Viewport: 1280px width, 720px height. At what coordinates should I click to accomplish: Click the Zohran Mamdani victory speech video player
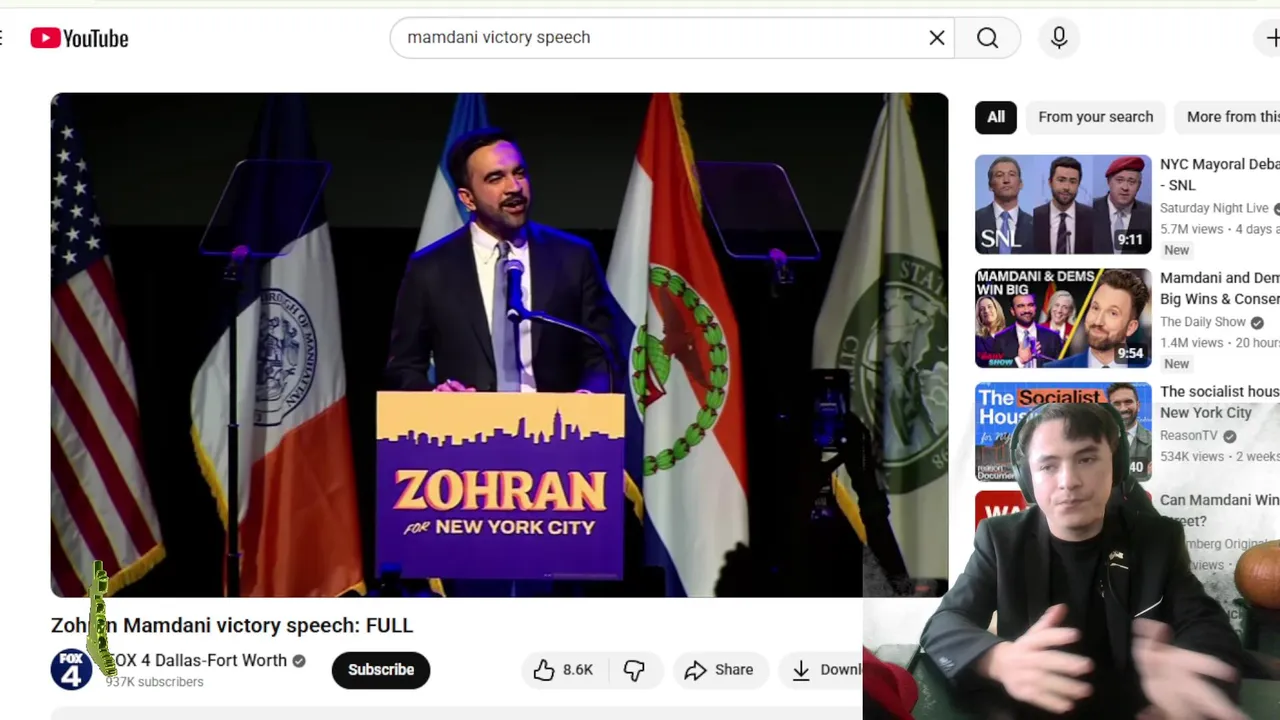[499, 345]
